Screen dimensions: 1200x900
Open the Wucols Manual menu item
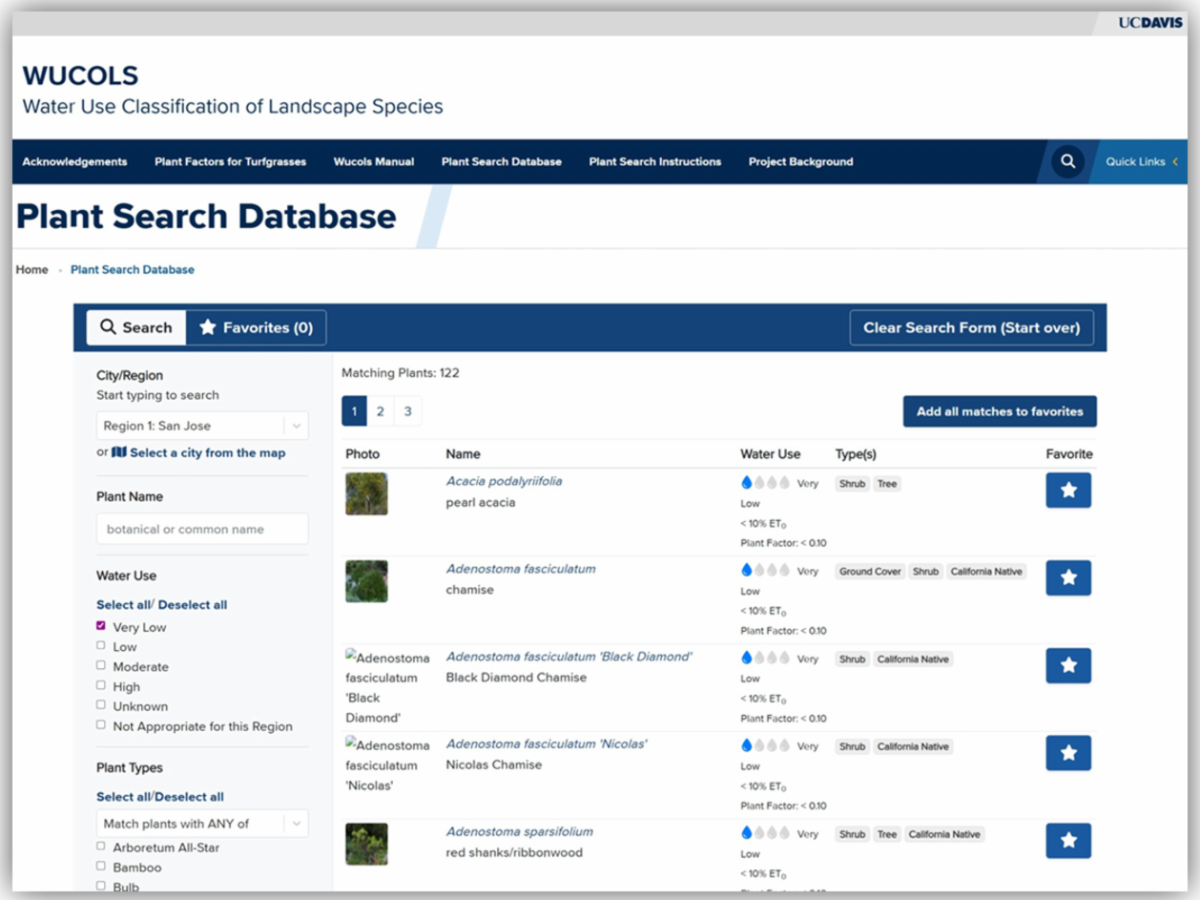pos(373,161)
